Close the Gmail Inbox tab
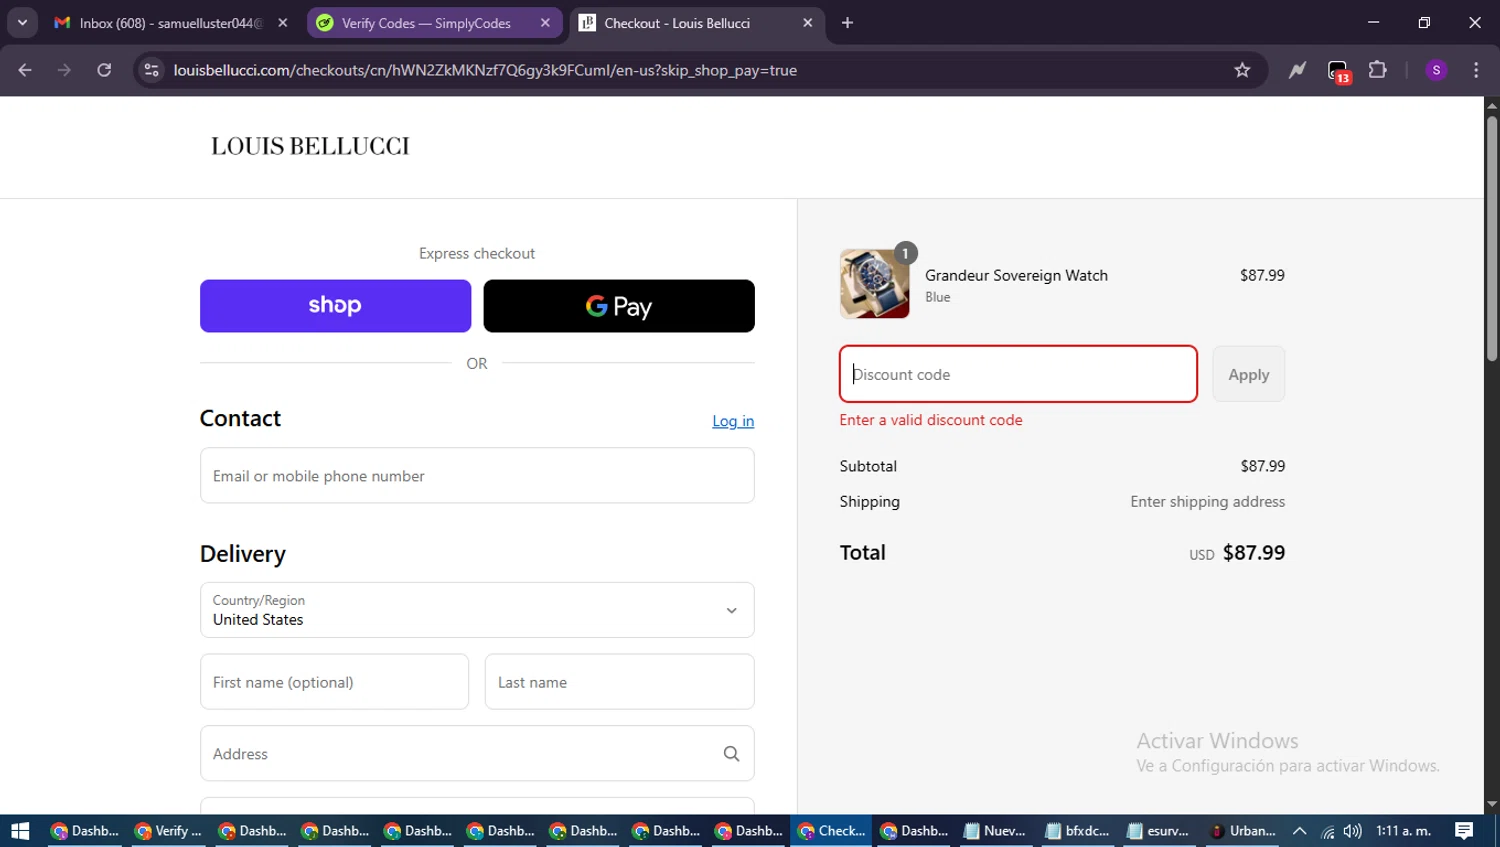Image resolution: width=1500 pixels, height=847 pixels. pos(283,22)
